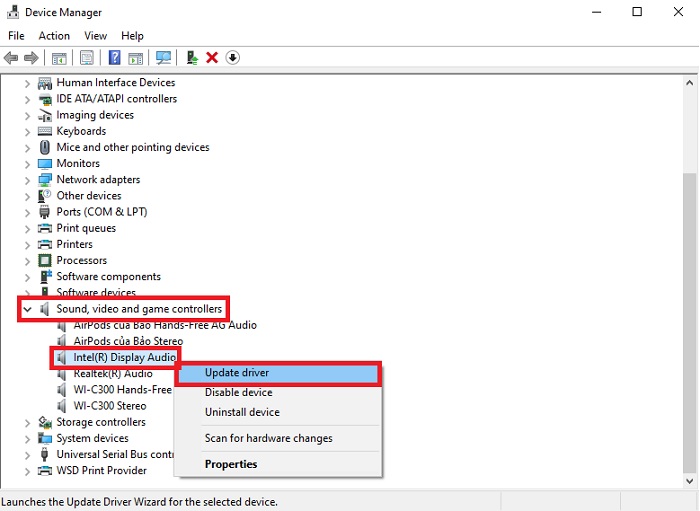Collapse Sound, video and game controllers
Image resolution: width=700 pixels, height=511 pixels.
tap(28, 309)
